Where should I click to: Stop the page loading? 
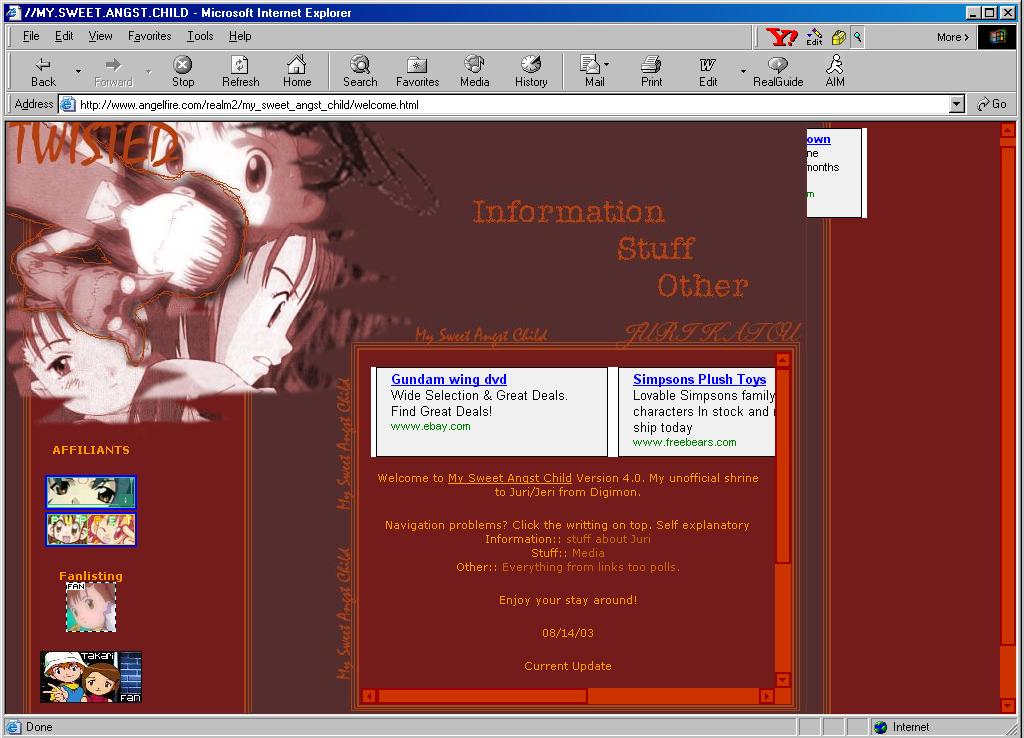click(x=183, y=71)
